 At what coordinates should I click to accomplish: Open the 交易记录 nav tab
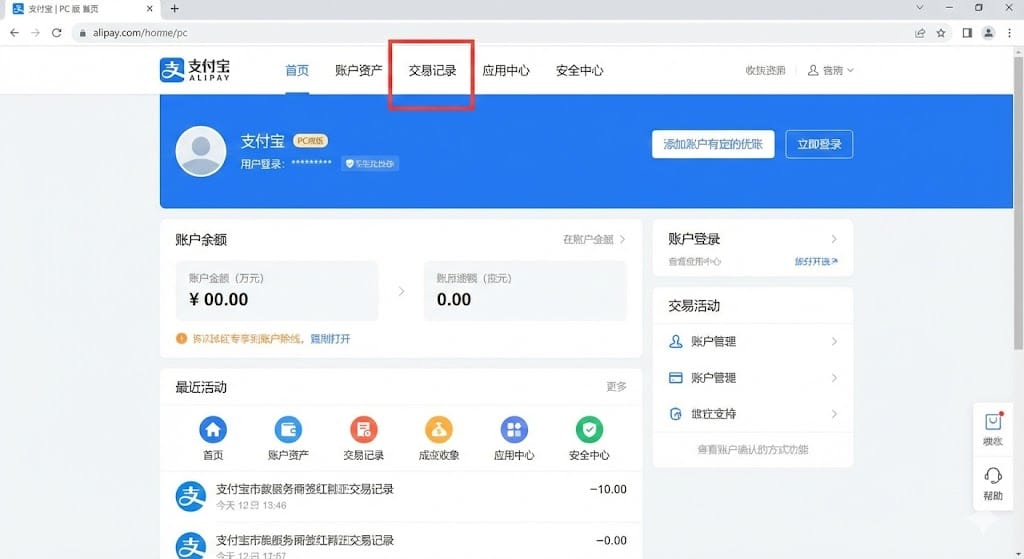(x=432, y=71)
